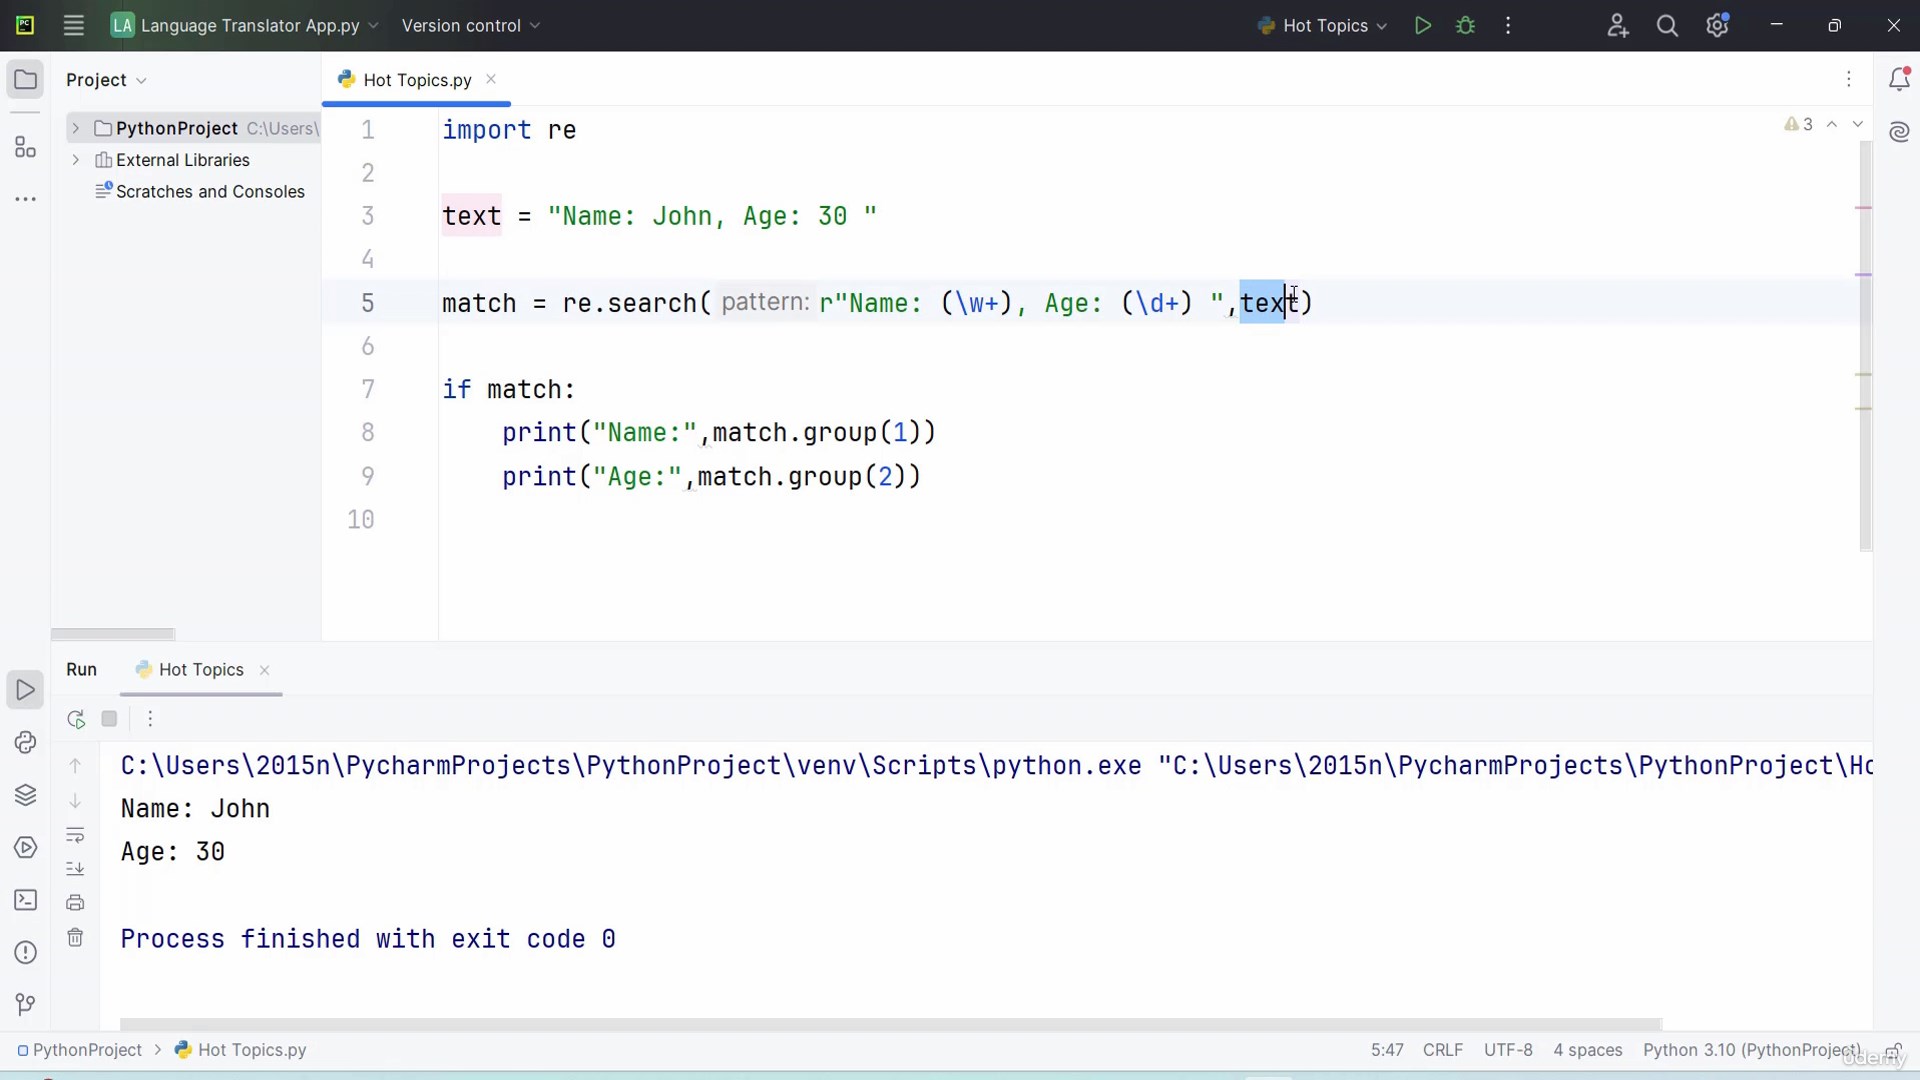Open Python 3.10 interpreter selector
The height and width of the screenshot is (1080, 1920).
coord(1752,1050)
